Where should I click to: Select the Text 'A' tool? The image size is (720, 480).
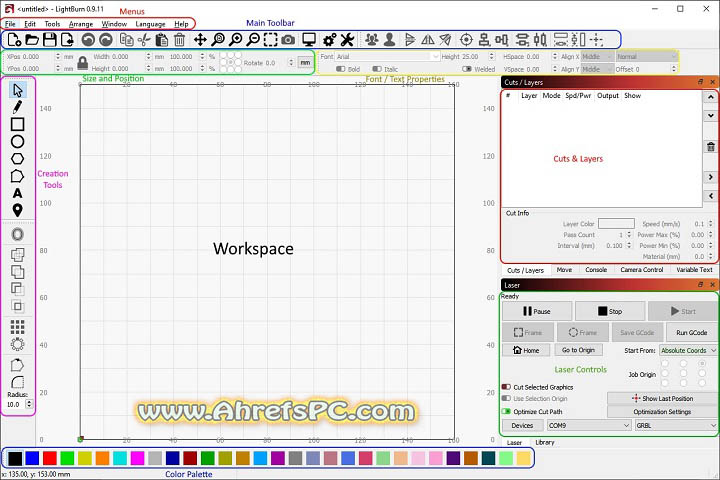coord(17,193)
